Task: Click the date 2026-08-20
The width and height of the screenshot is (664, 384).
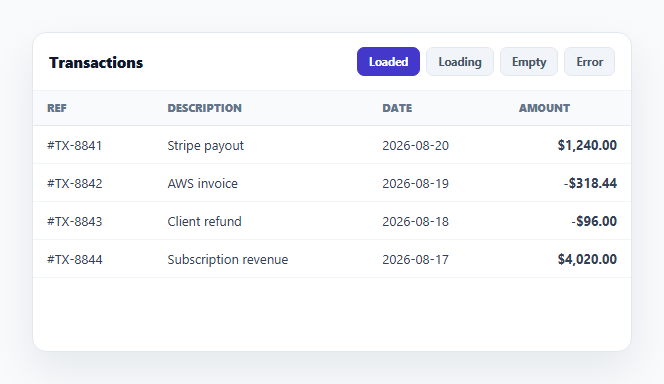Action: 415,146
